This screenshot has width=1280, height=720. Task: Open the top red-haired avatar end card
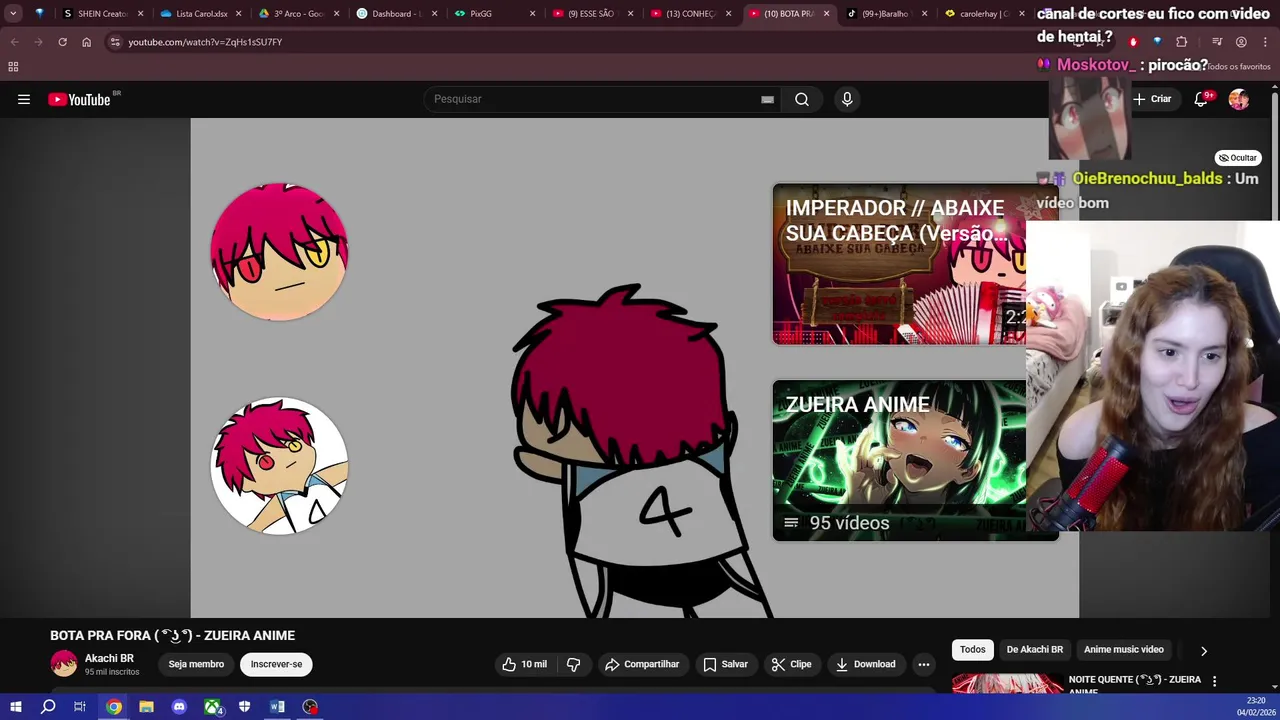(x=279, y=252)
